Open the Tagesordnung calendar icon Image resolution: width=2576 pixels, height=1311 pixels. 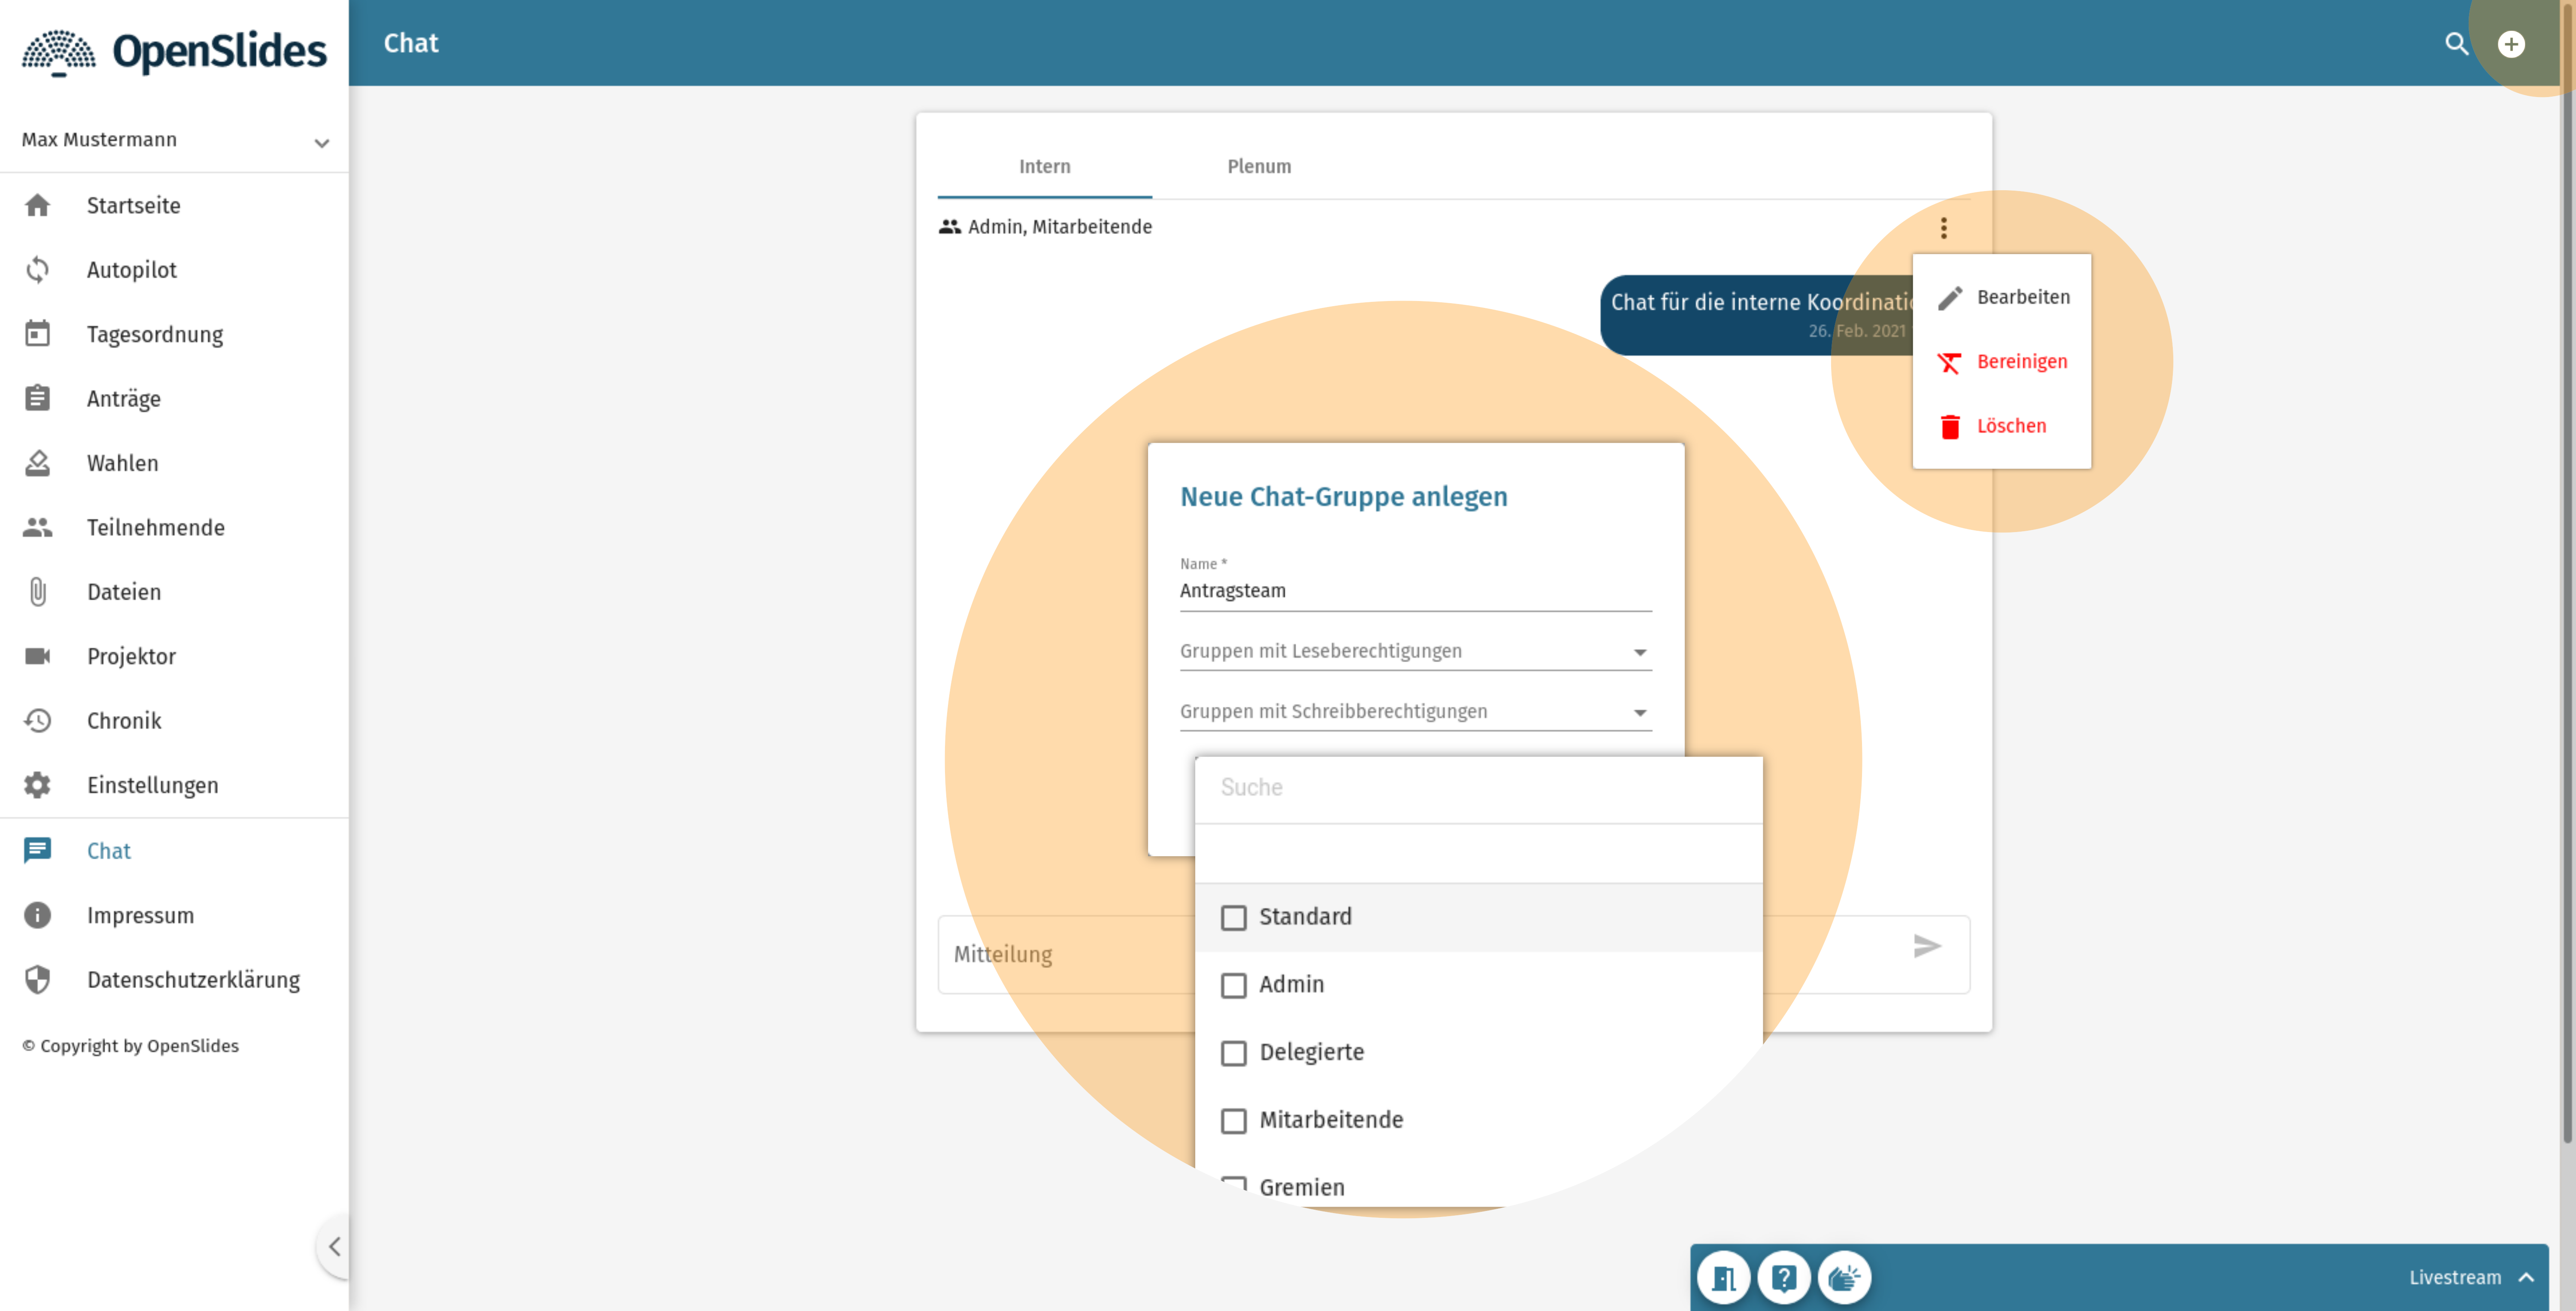[37, 334]
